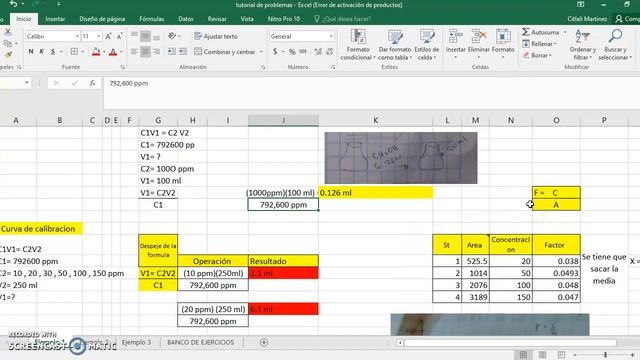This screenshot has width=640, height=360.
Task: Apply the yellow fill color bucket
Action: coord(96,52)
